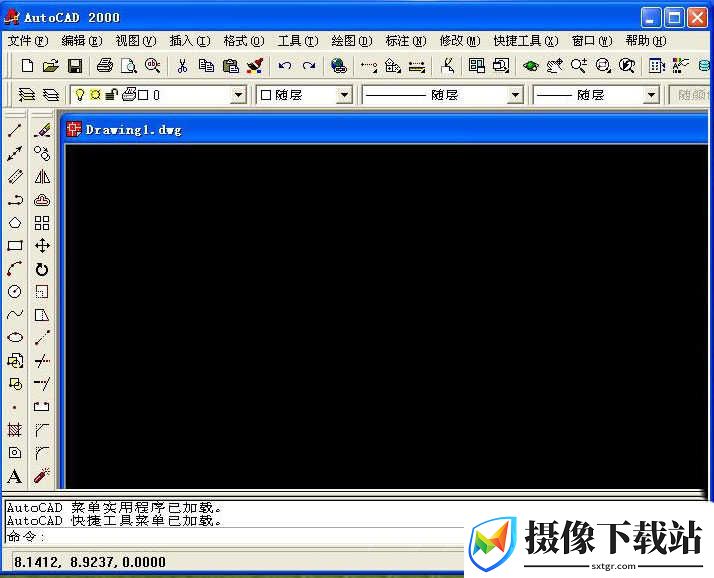The height and width of the screenshot is (578, 714).
Task: Toggle layer 0 plot printer icon
Action: (129, 94)
